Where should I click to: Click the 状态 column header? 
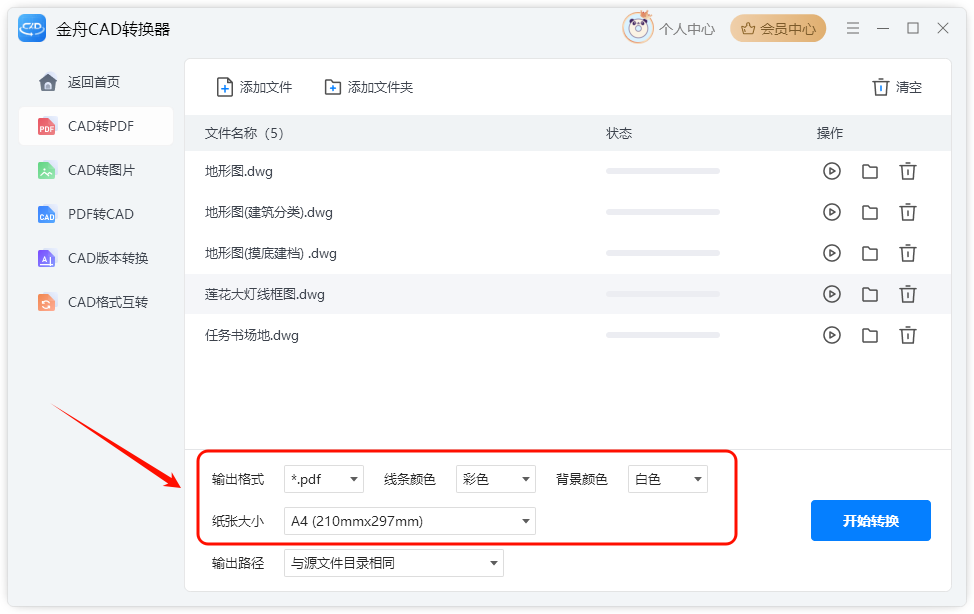pyautogui.click(x=619, y=133)
